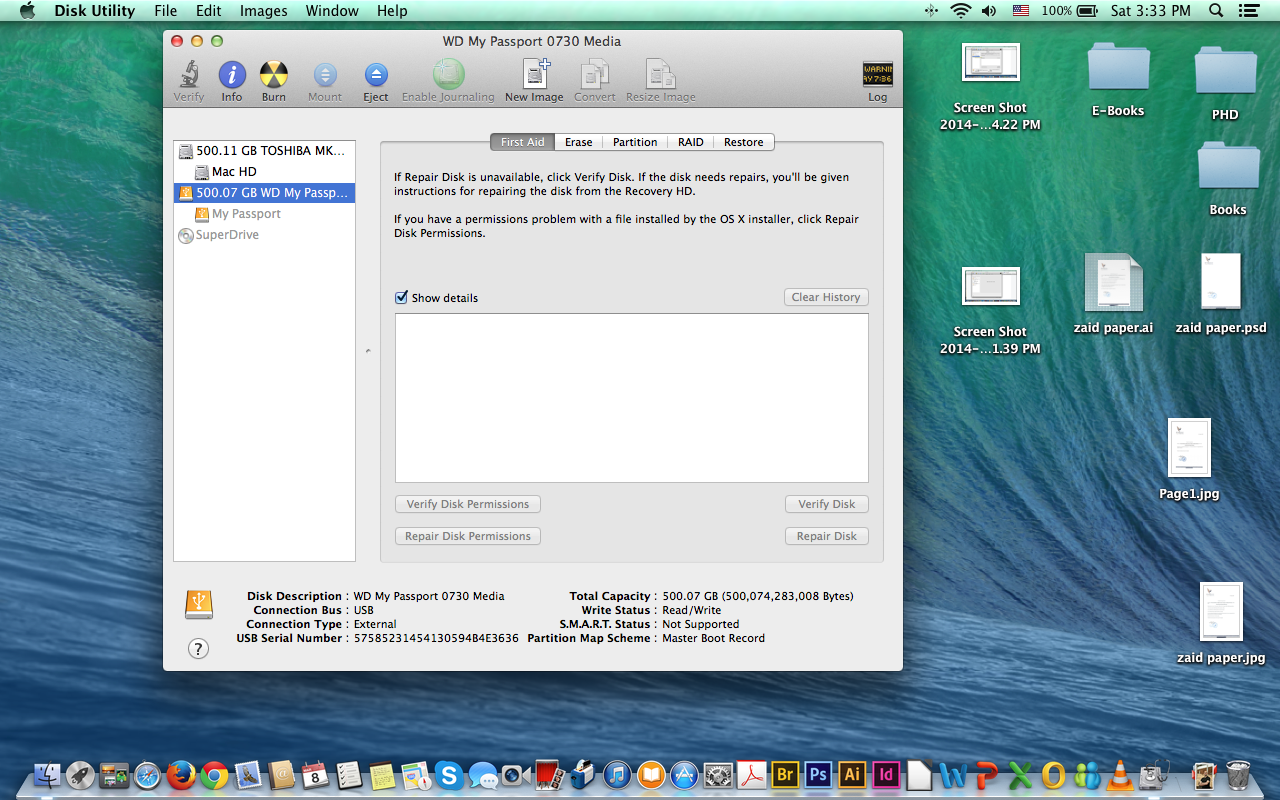Open System Preferences from the Dock
The height and width of the screenshot is (800, 1280).
pyautogui.click(x=718, y=774)
